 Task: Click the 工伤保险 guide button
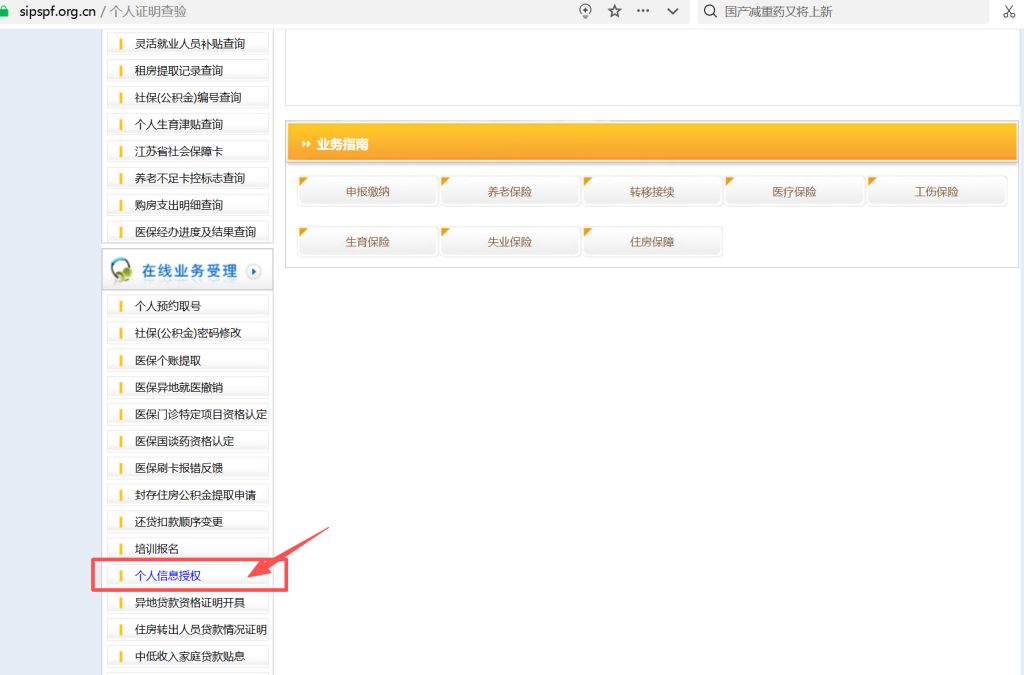click(936, 191)
